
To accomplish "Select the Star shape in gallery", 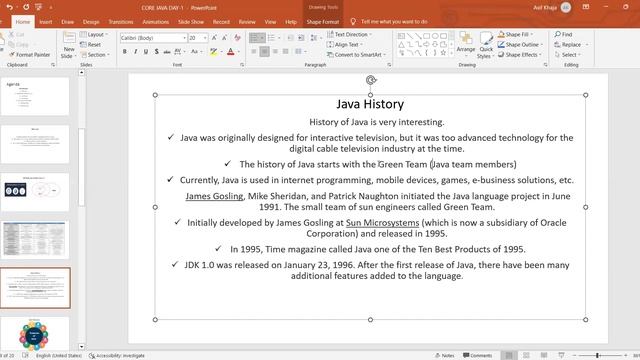I will pos(443,53).
